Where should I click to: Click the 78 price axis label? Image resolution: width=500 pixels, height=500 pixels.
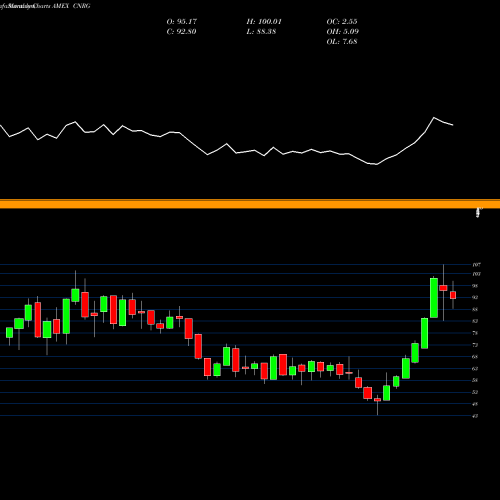(x=475, y=333)
